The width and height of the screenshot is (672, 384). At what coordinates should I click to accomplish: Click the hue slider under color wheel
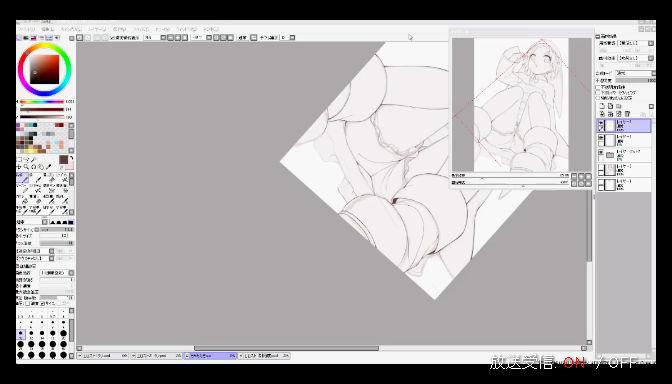click(42, 102)
